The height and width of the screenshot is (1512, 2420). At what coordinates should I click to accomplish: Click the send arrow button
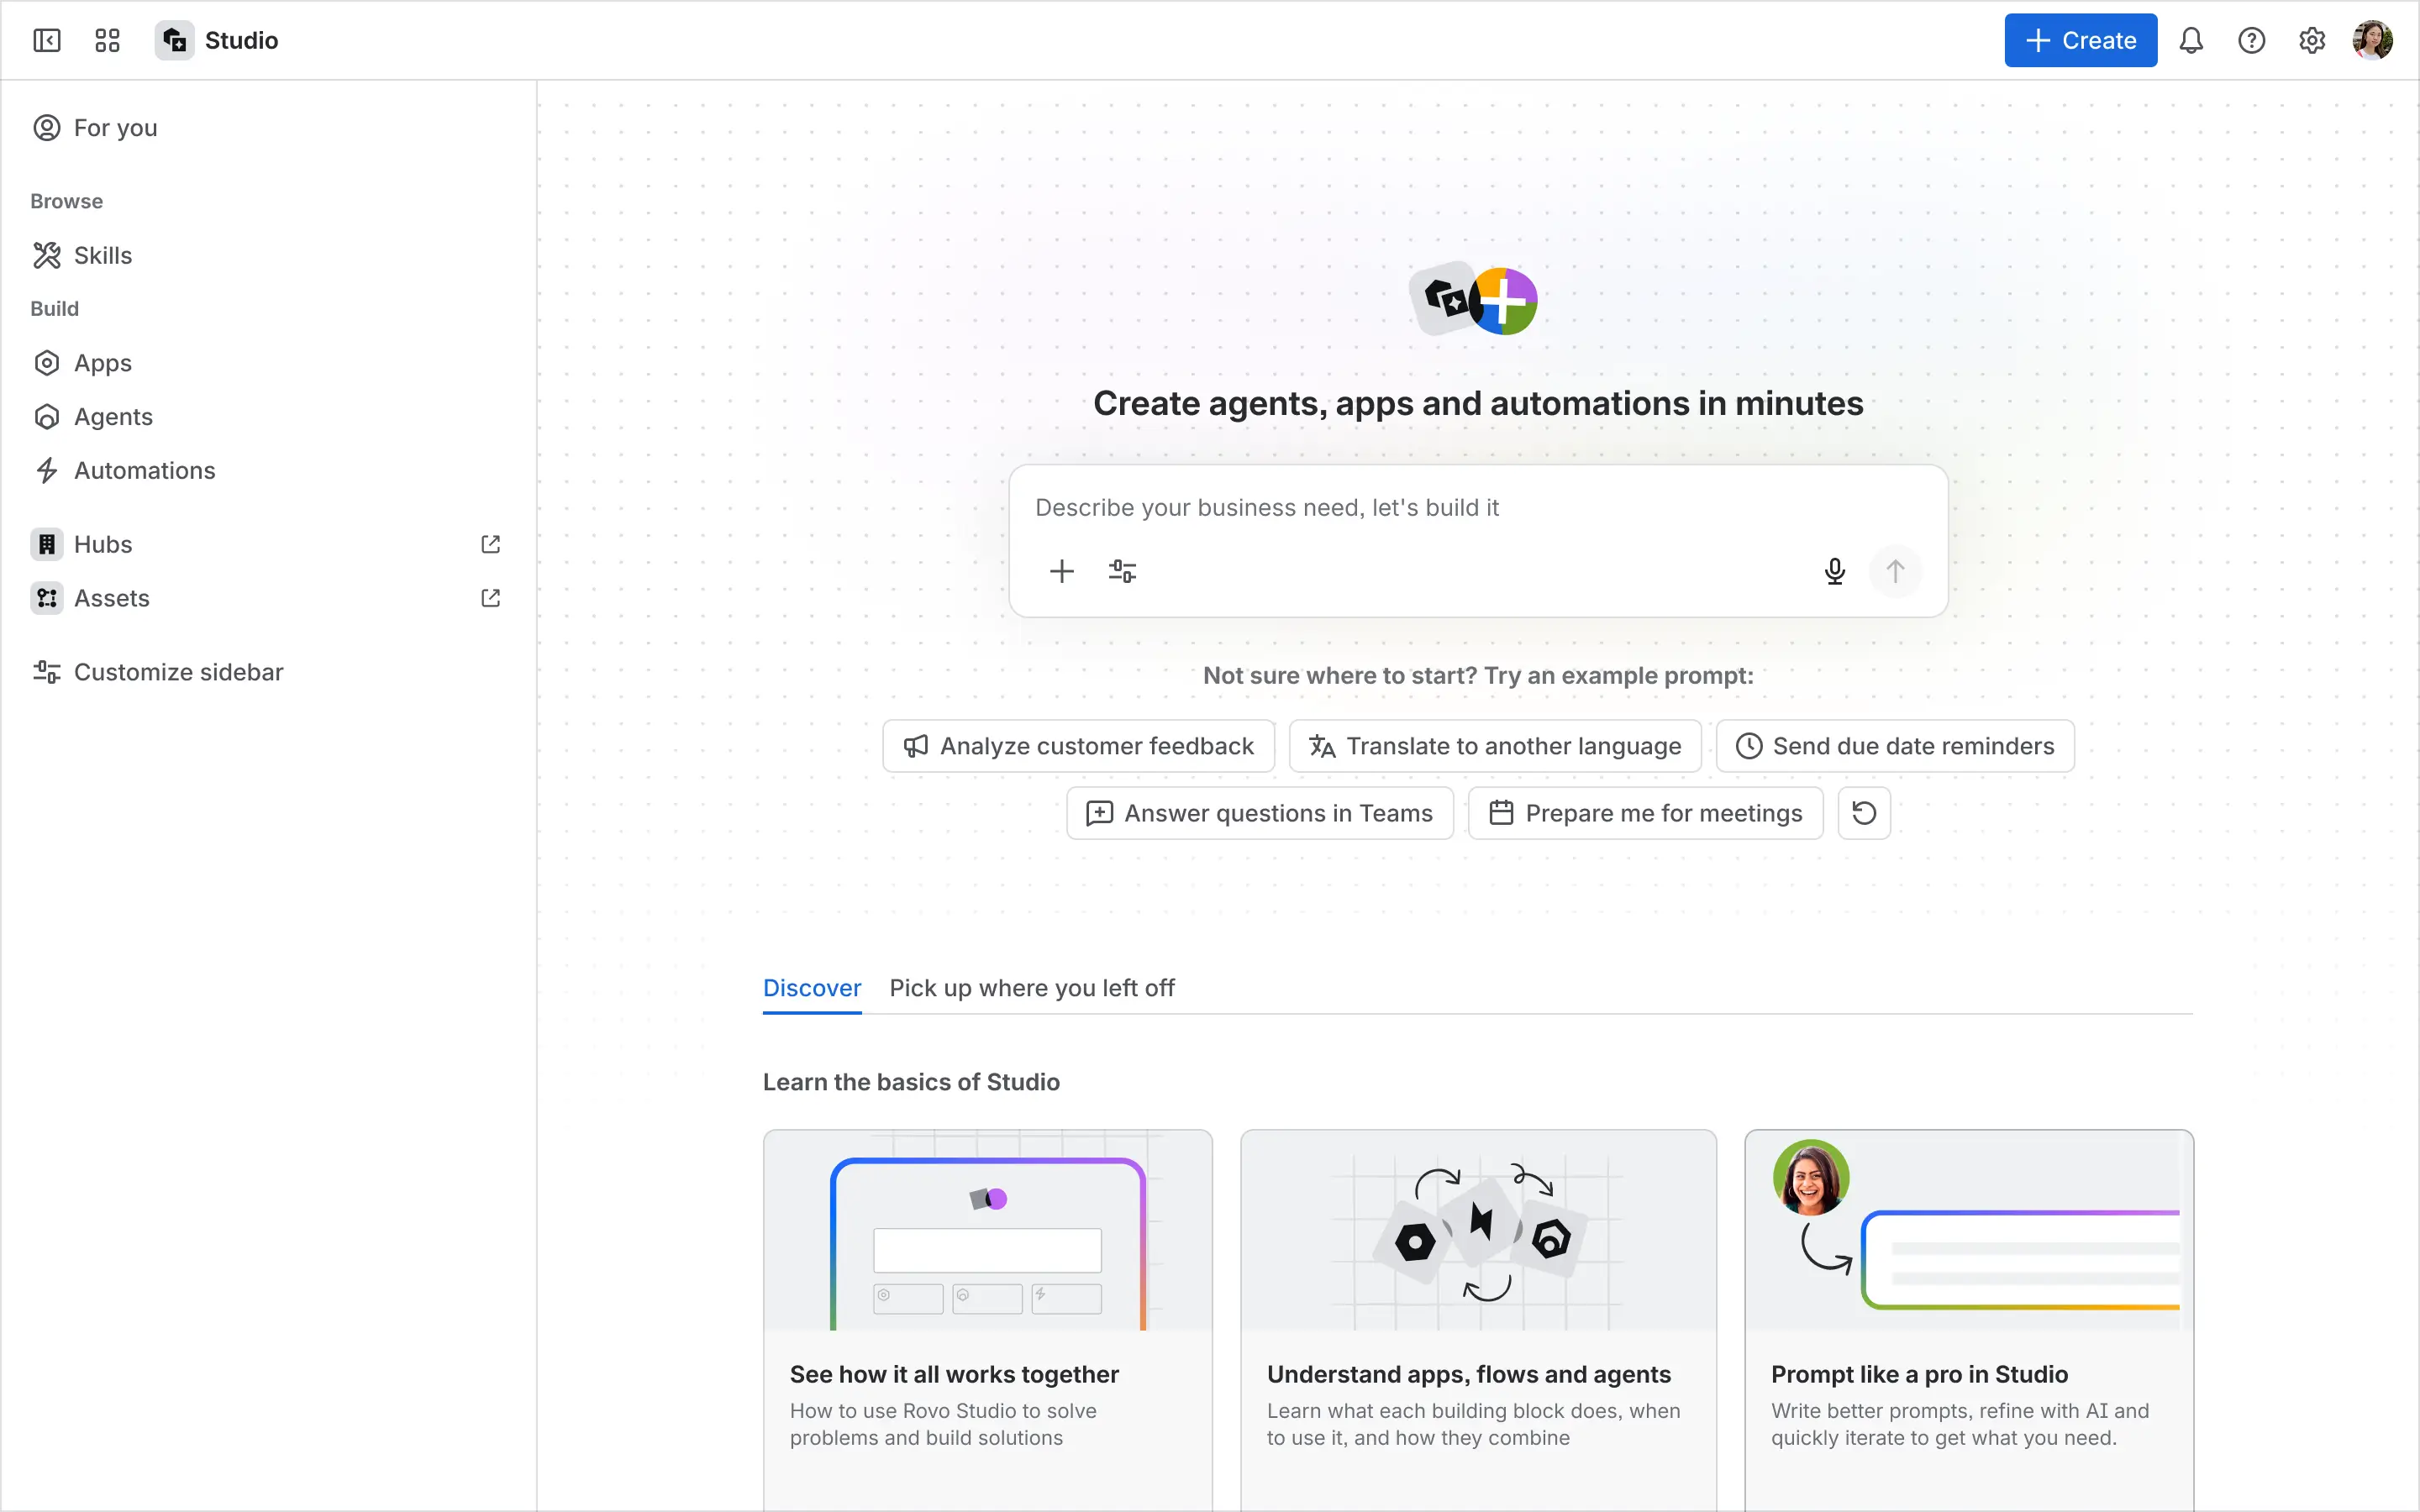(x=1895, y=571)
